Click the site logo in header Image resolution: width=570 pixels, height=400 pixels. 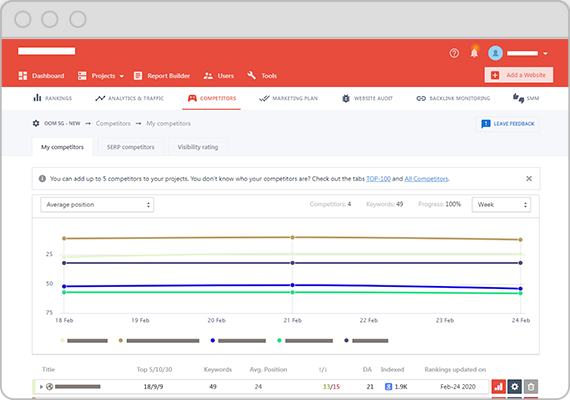coord(47,51)
